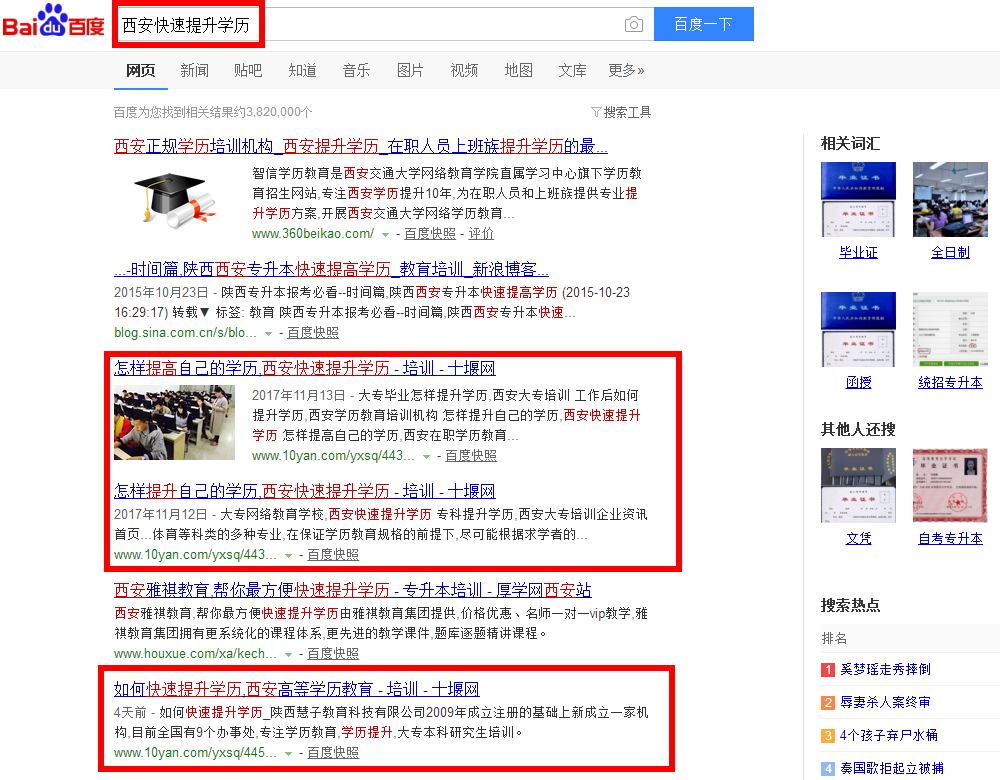Switch to 知道 tab
The height and width of the screenshot is (780, 1000).
302,70
